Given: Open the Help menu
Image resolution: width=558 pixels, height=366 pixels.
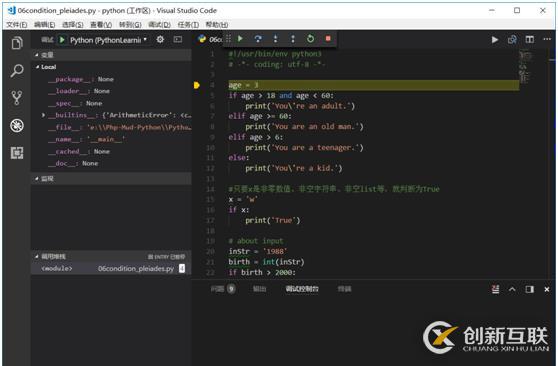Looking at the screenshot, I should [x=217, y=25].
